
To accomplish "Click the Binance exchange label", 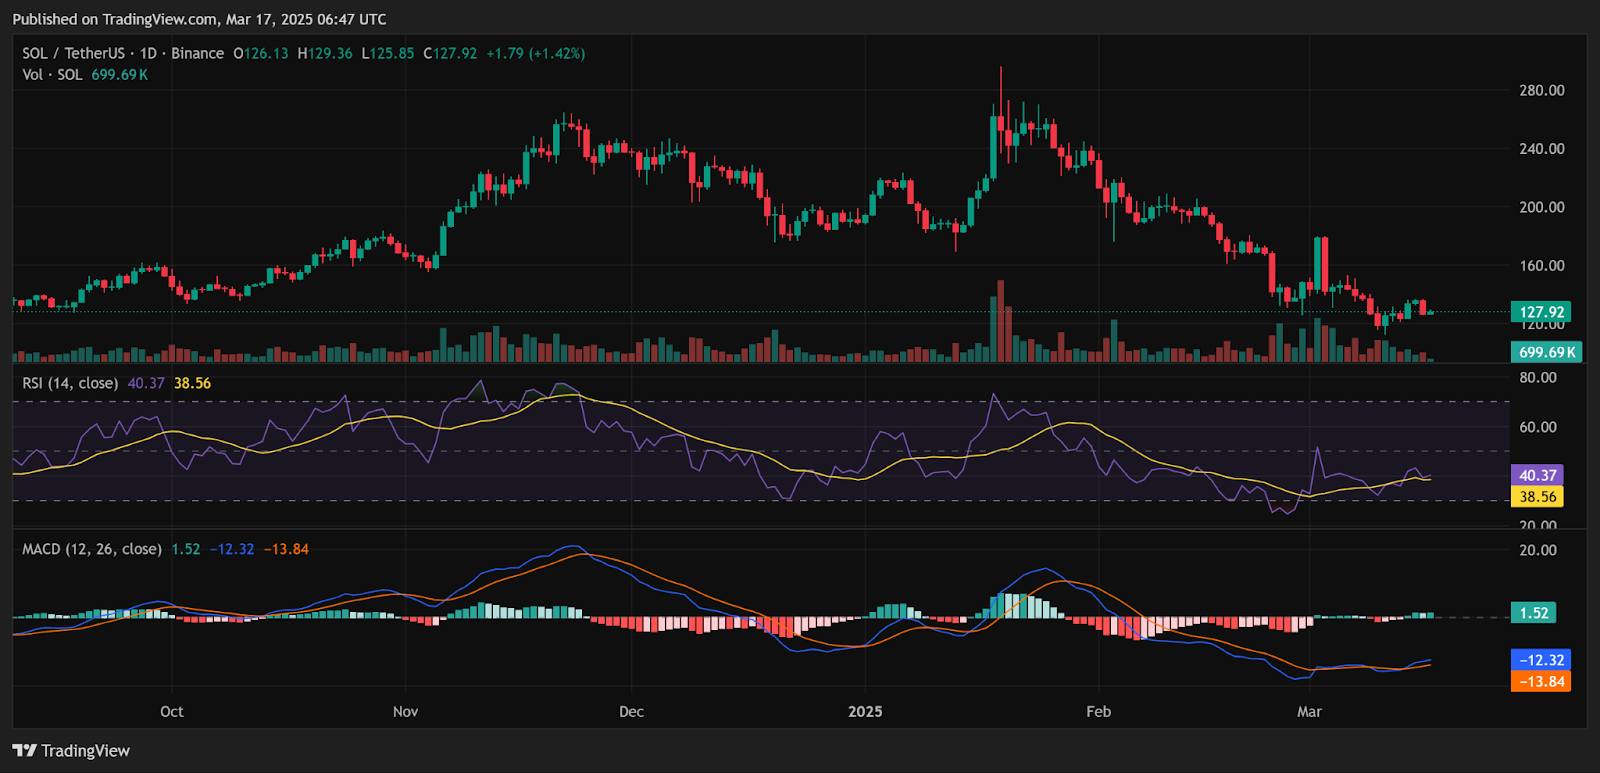I will coord(197,53).
